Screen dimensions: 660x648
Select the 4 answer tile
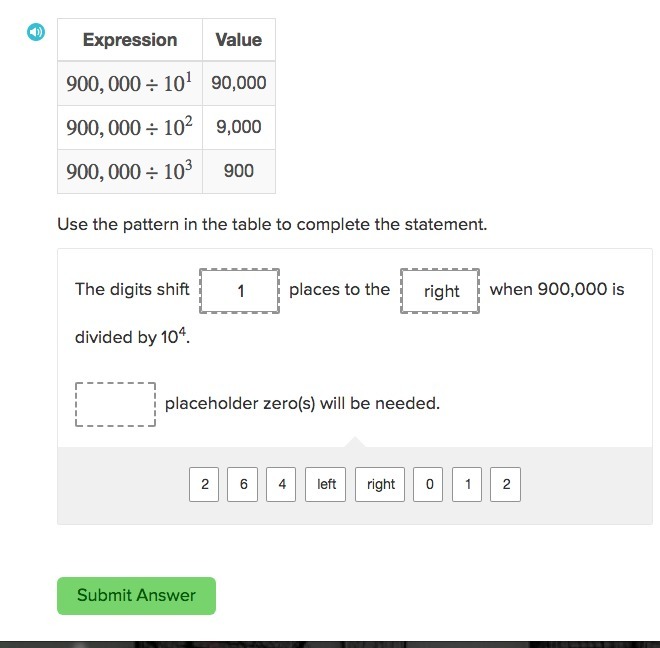(282, 485)
